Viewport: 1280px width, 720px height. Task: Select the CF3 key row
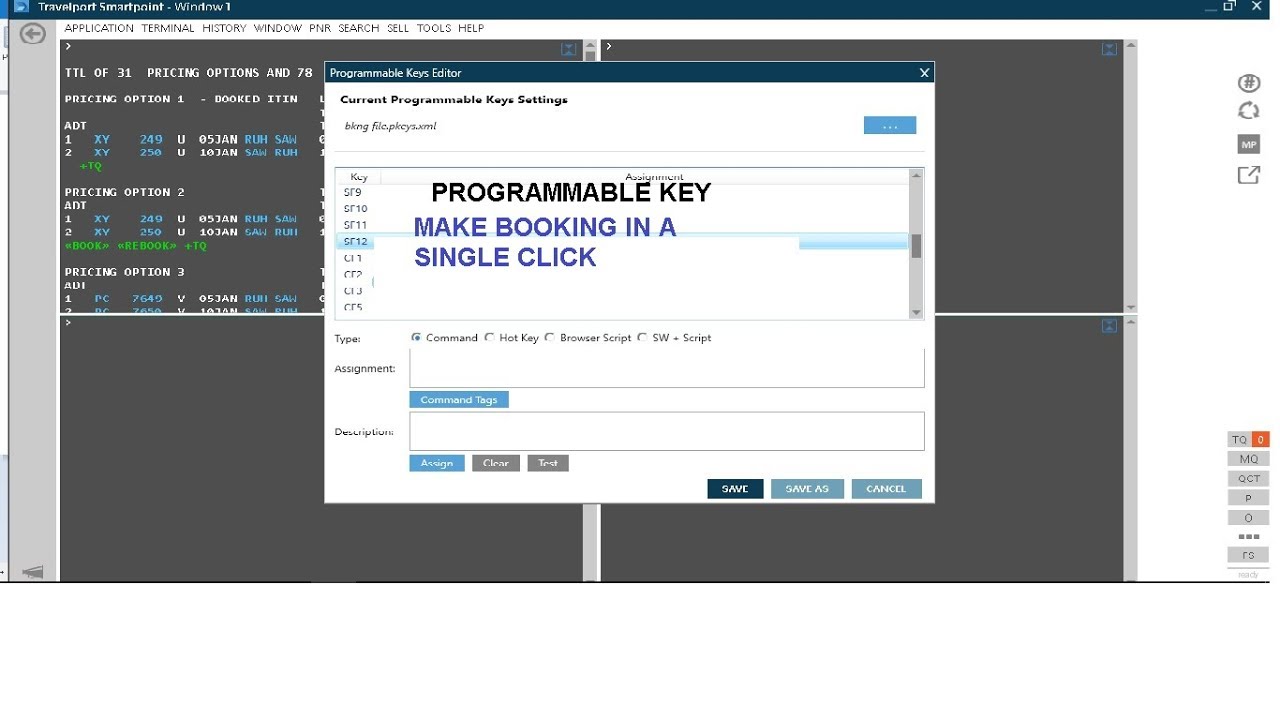click(622, 291)
